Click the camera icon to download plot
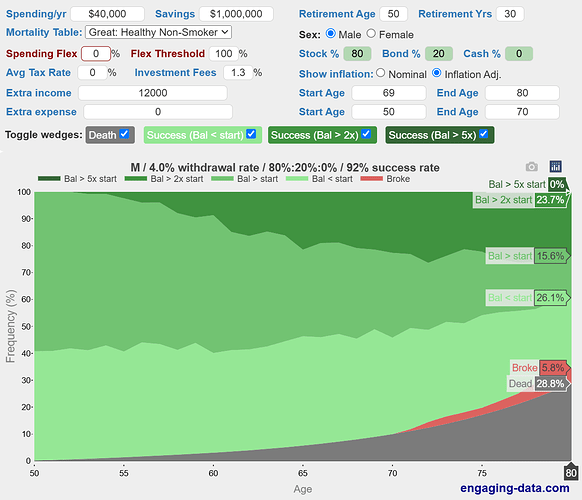Image resolution: width=582 pixels, height=500 pixels. coord(532,167)
